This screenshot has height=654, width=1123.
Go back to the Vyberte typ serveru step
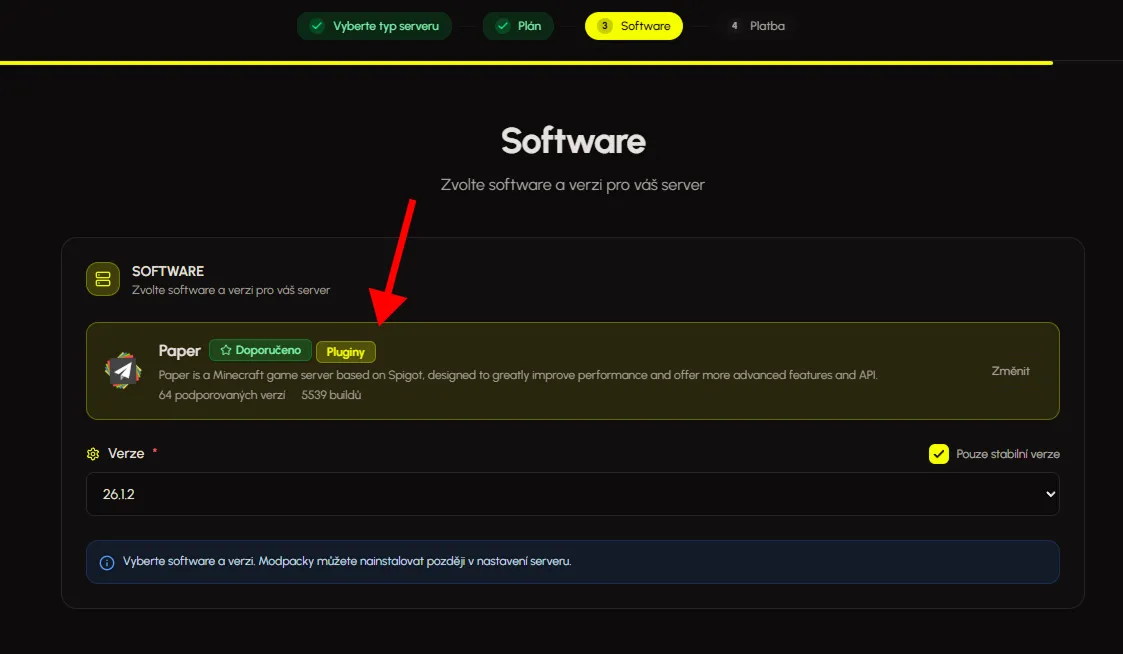click(374, 26)
